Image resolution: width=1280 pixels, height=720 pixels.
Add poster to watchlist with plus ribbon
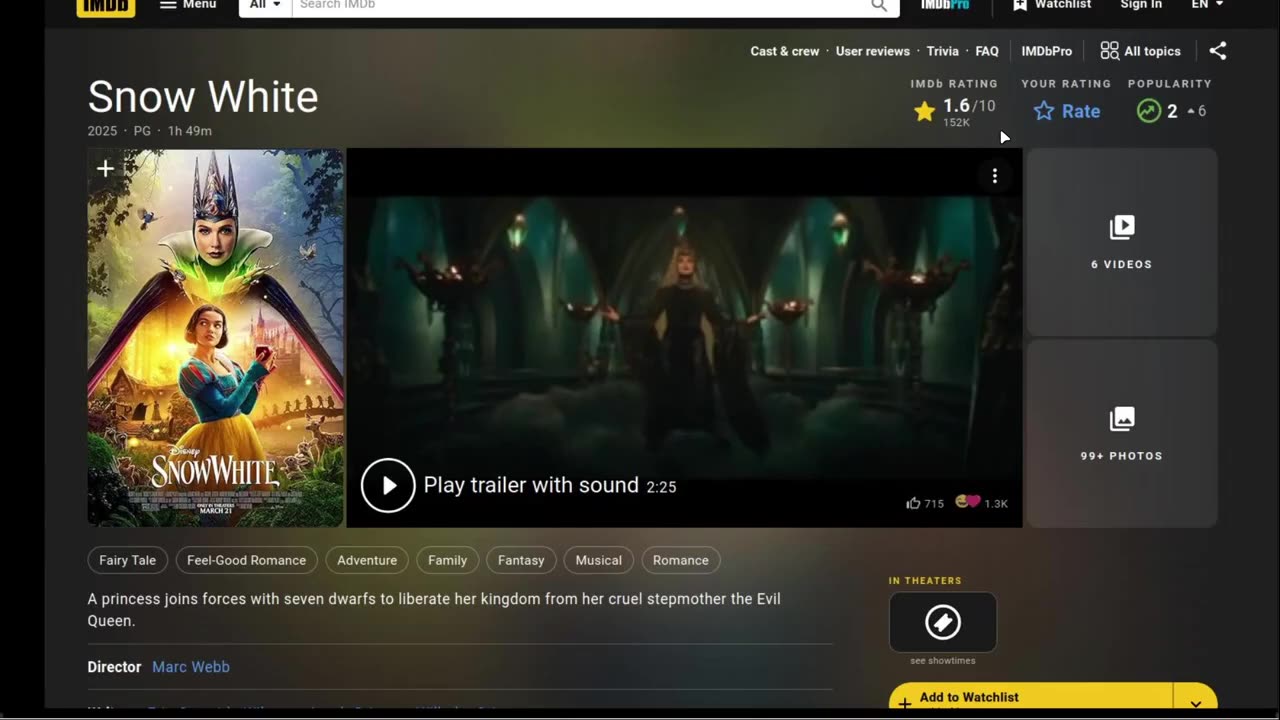click(105, 169)
